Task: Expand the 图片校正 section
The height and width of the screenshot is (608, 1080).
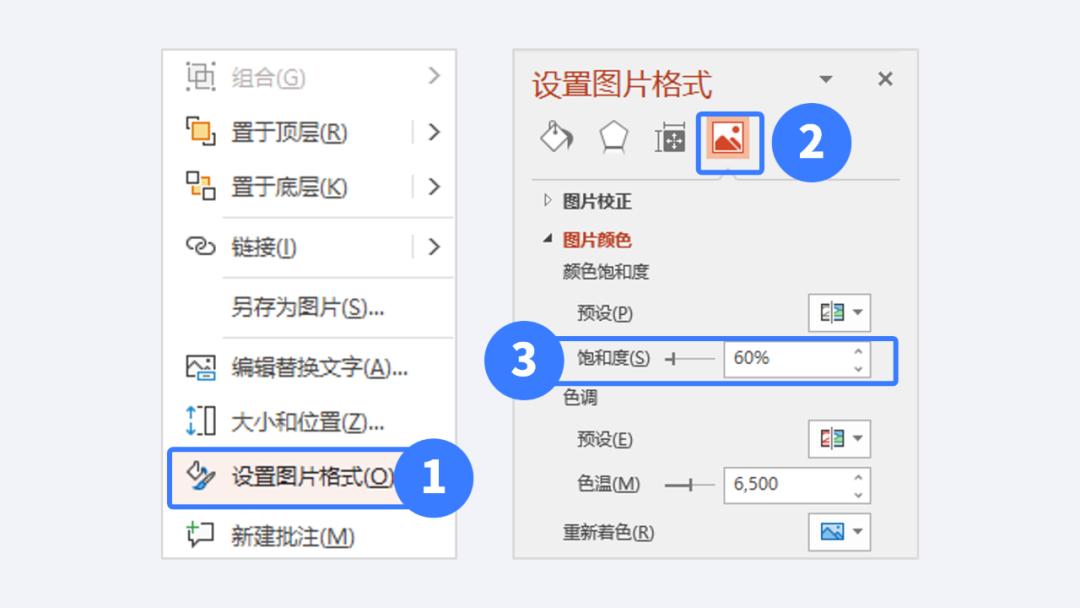Action: [x=547, y=199]
